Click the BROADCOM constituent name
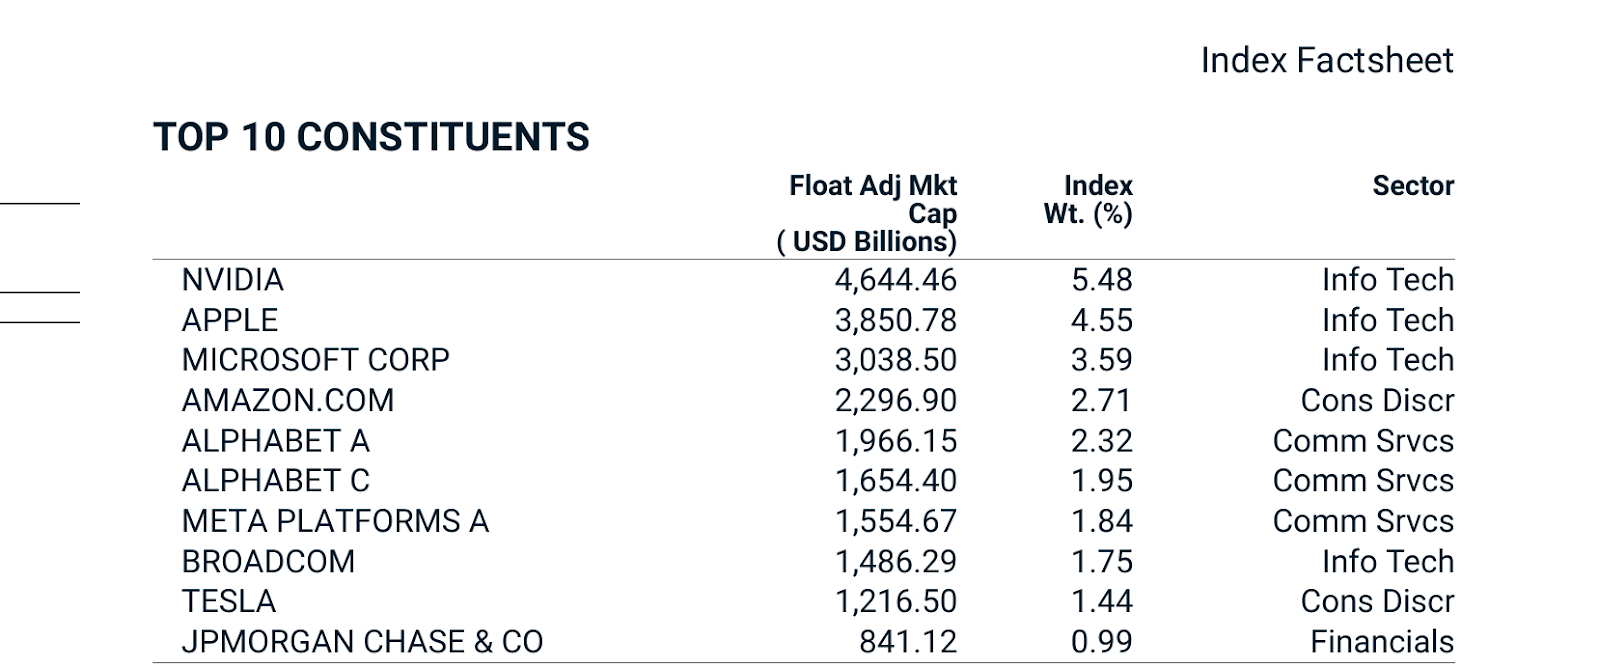Screen dimensions: 1600x669 pos(268,561)
